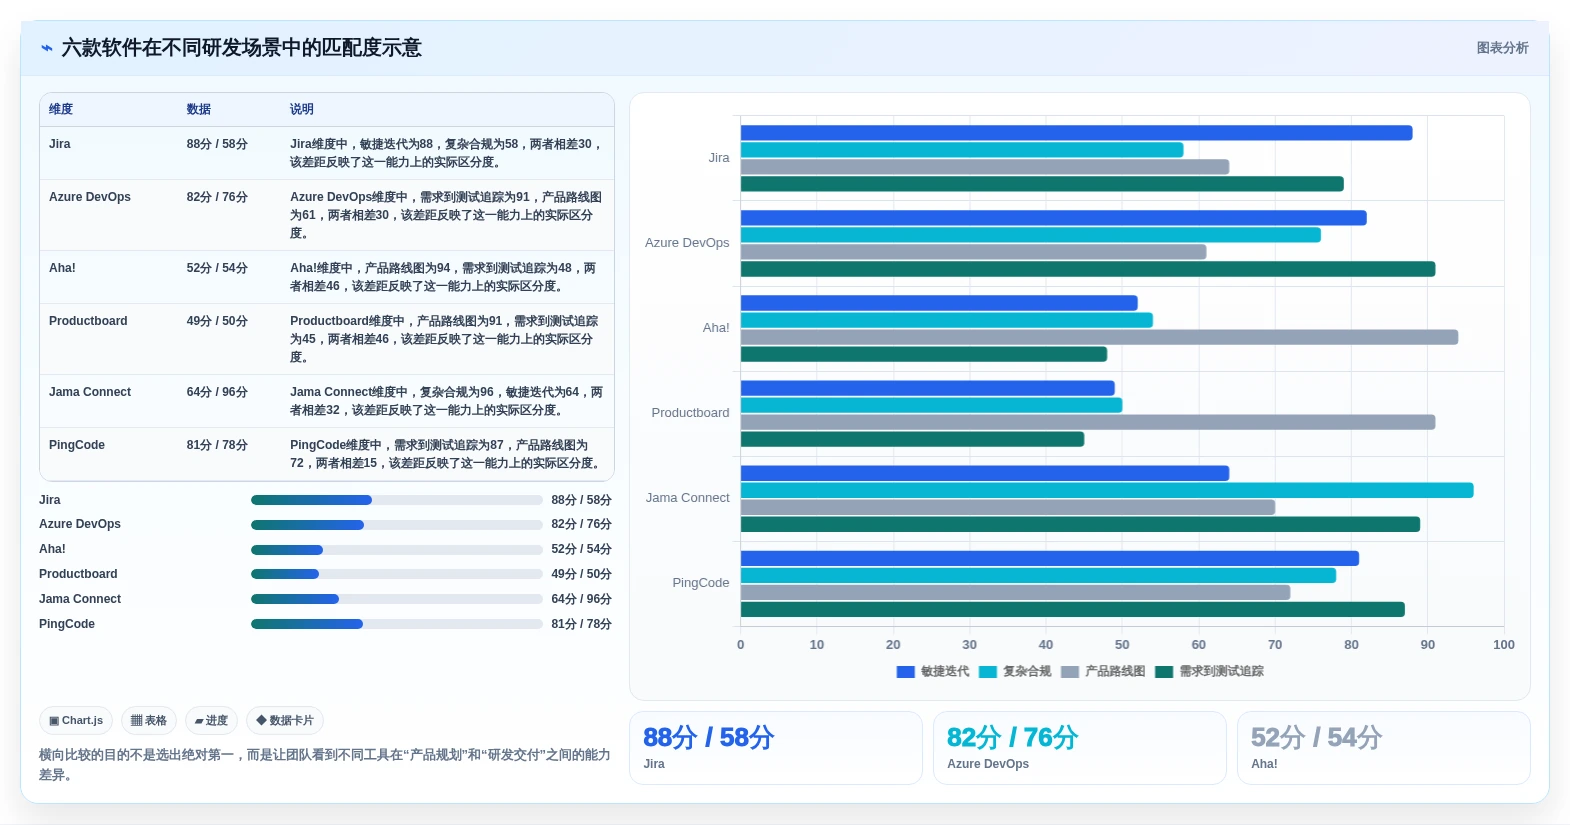Click the 82分 / 76分 table cell
Screen dimensions: 1570x825
[217, 197]
